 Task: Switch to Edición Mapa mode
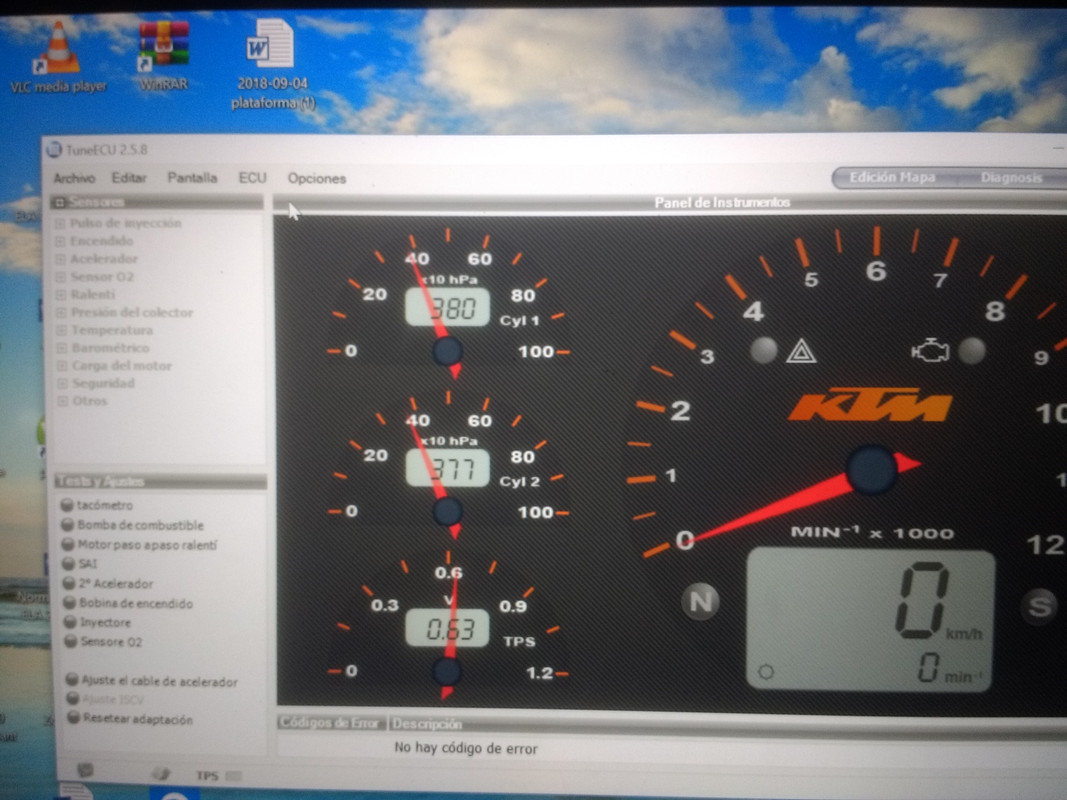coord(892,178)
